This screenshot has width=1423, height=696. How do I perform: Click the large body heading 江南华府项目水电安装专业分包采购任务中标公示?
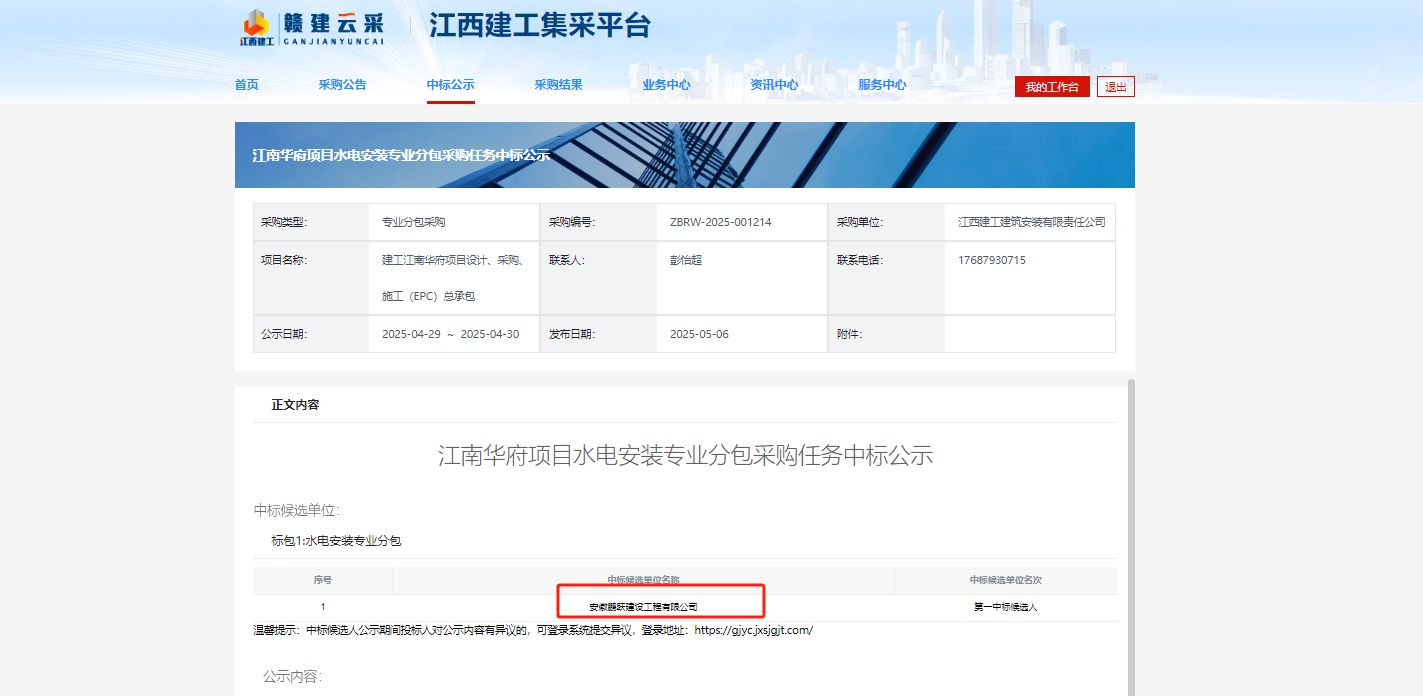pyautogui.click(x=685, y=456)
